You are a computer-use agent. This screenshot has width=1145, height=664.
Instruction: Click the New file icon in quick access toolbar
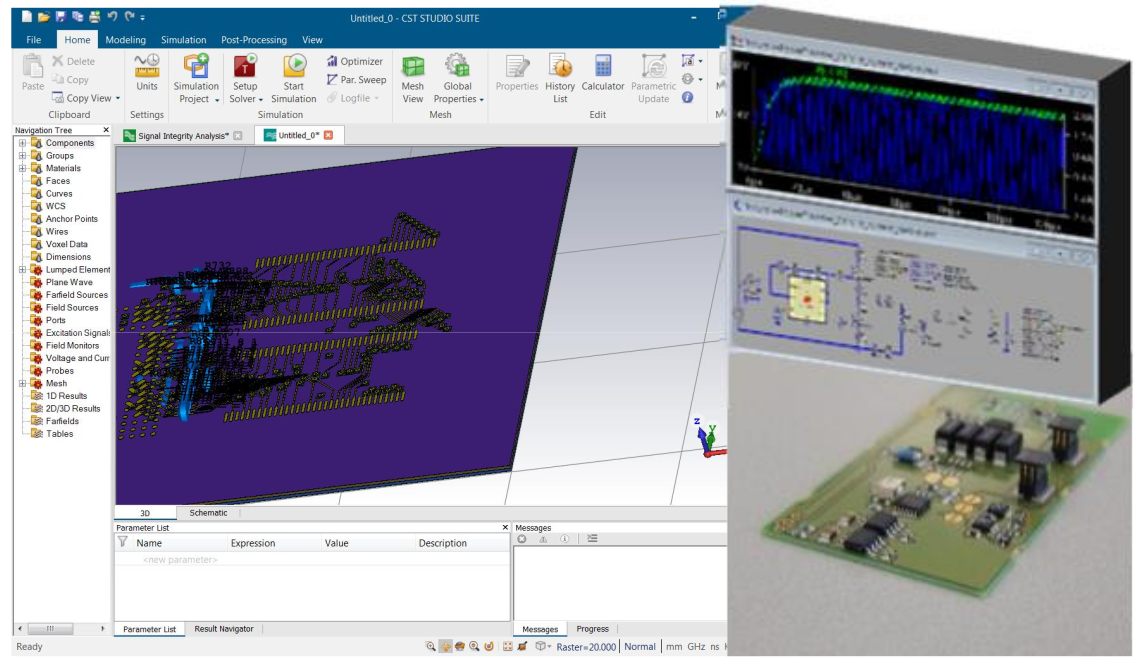27,17
